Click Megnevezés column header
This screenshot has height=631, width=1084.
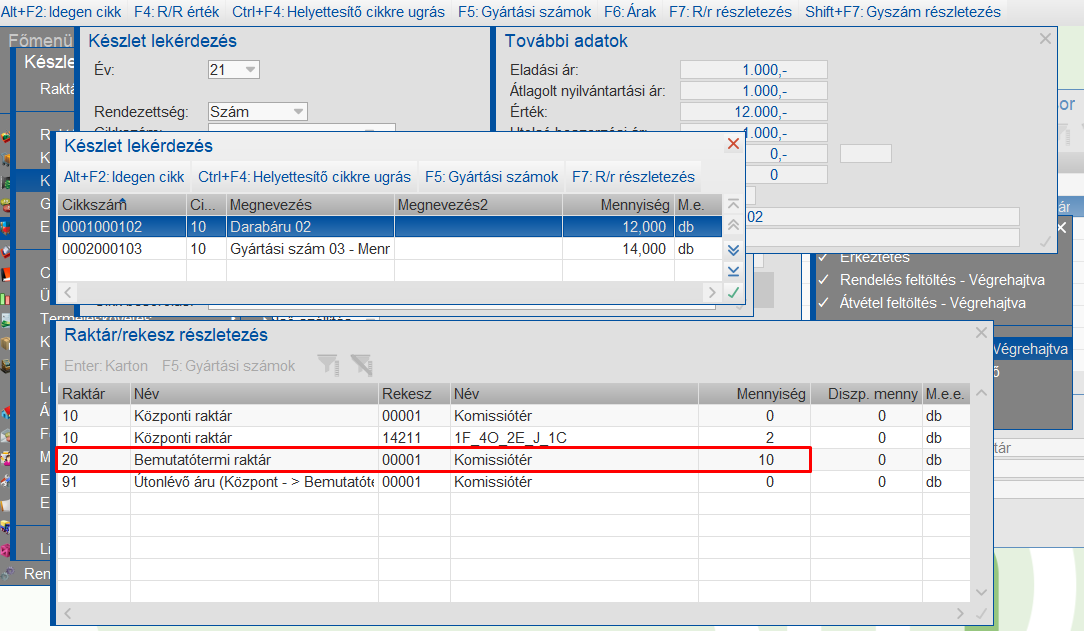[x=310, y=205]
